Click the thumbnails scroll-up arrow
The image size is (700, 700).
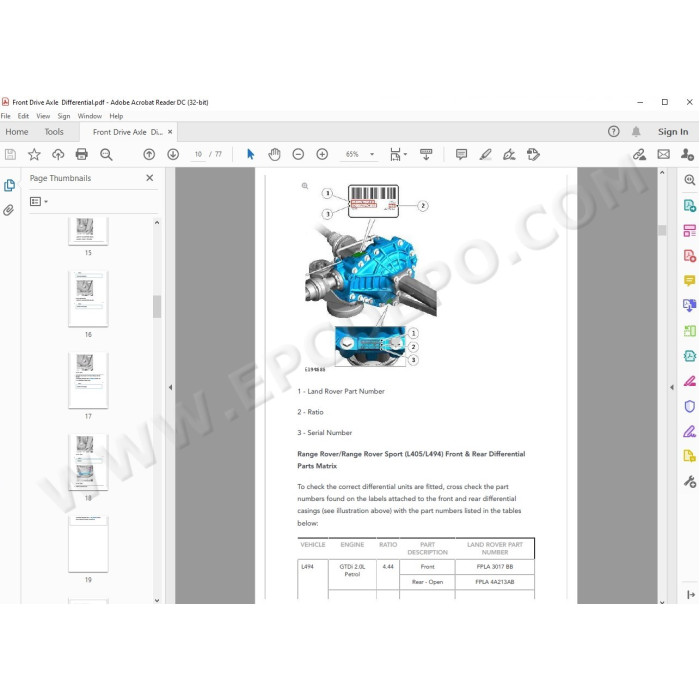(x=157, y=222)
